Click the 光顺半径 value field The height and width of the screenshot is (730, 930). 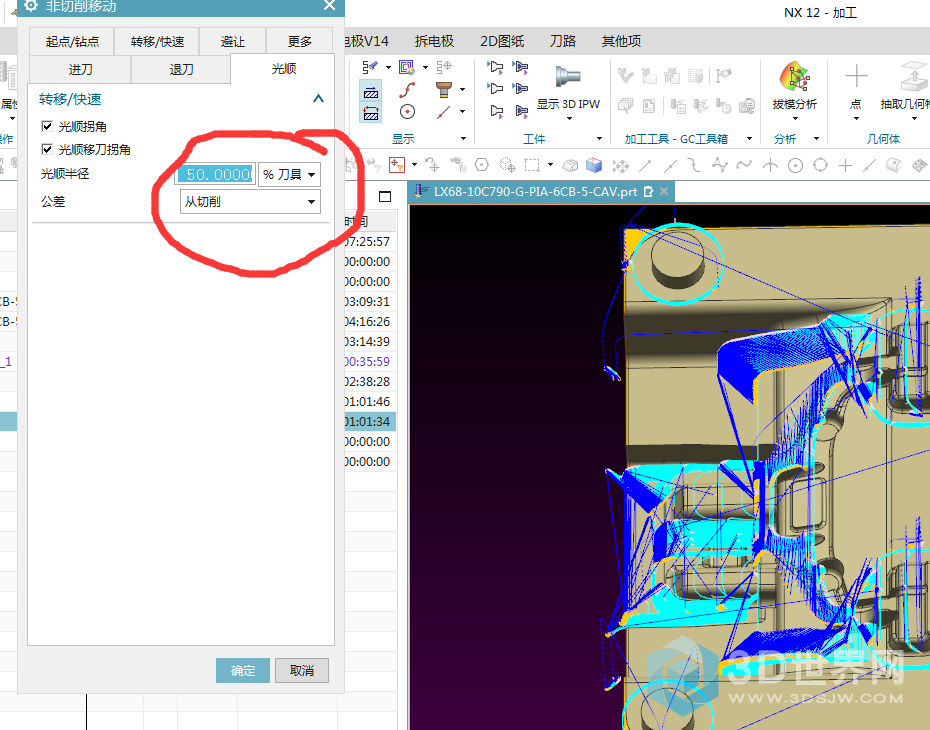pyautogui.click(x=216, y=174)
